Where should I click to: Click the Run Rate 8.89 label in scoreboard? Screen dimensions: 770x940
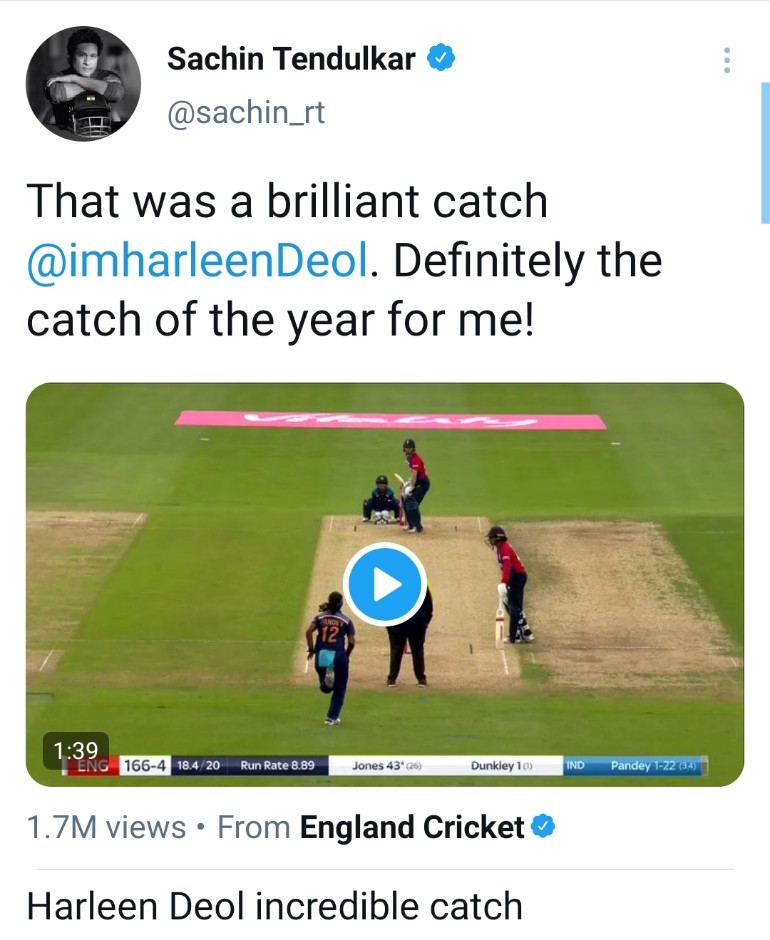278,766
